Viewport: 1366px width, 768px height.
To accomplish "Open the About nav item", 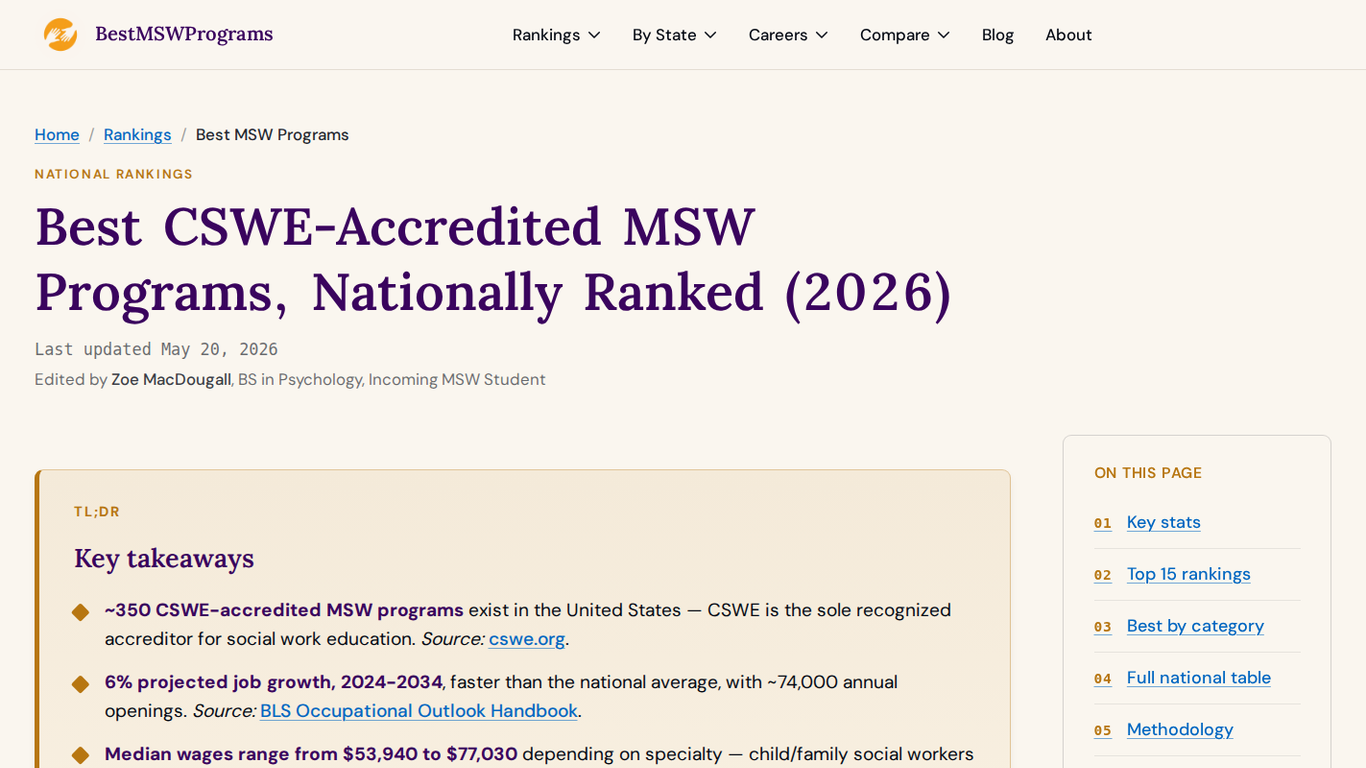I will click(x=1068, y=35).
